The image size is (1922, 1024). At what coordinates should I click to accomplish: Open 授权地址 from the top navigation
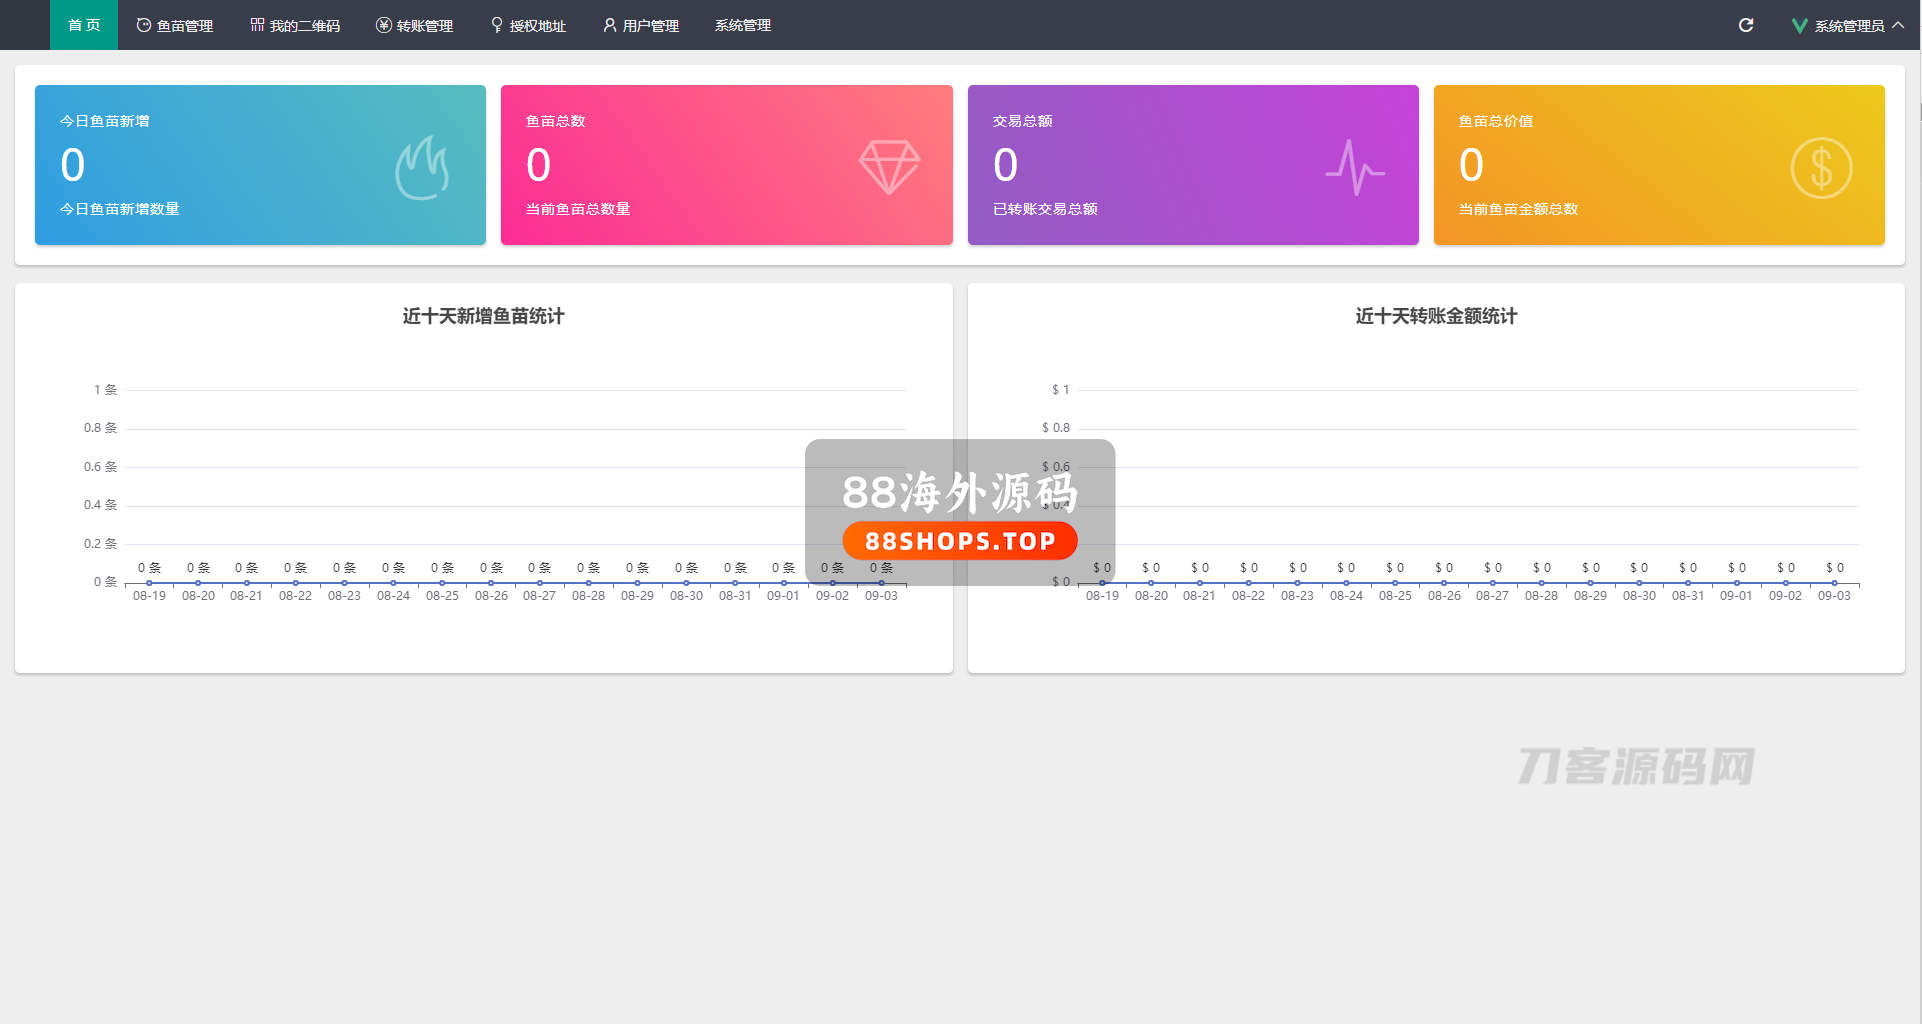[528, 25]
